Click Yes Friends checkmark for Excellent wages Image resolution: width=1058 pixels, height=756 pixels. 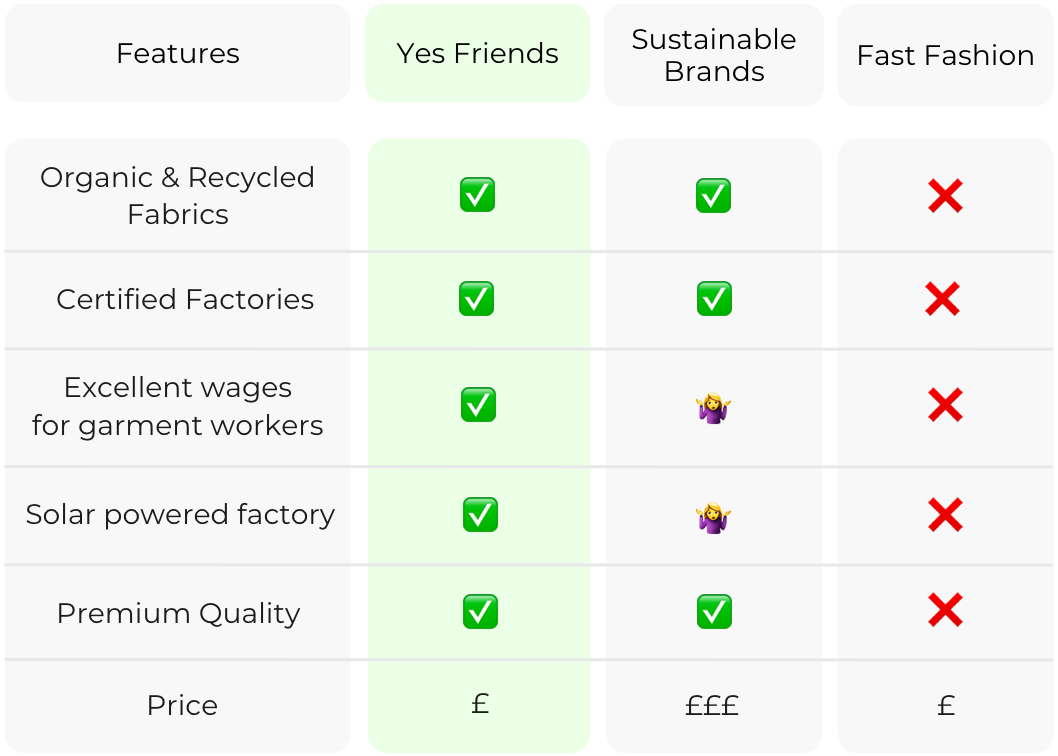pos(478,404)
